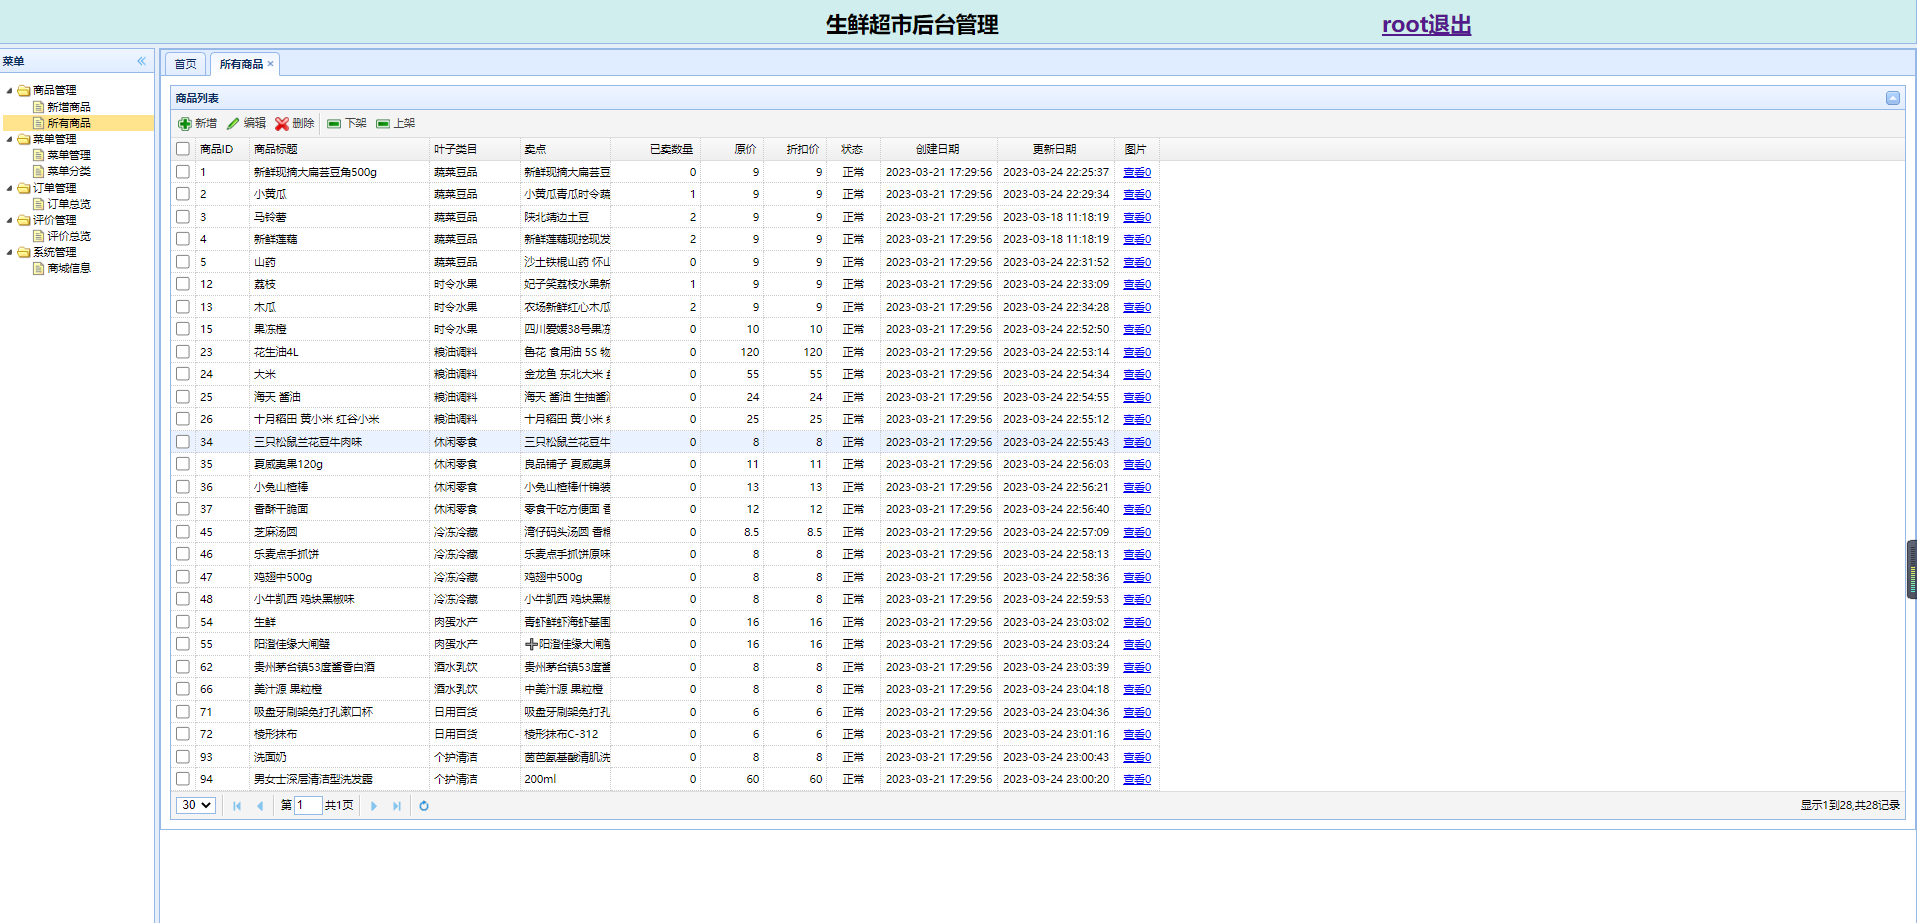1917x923 pixels.
Task: Open the image link for 新鲜现摘大扁芸豆角500g
Action: pos(1137,172)
